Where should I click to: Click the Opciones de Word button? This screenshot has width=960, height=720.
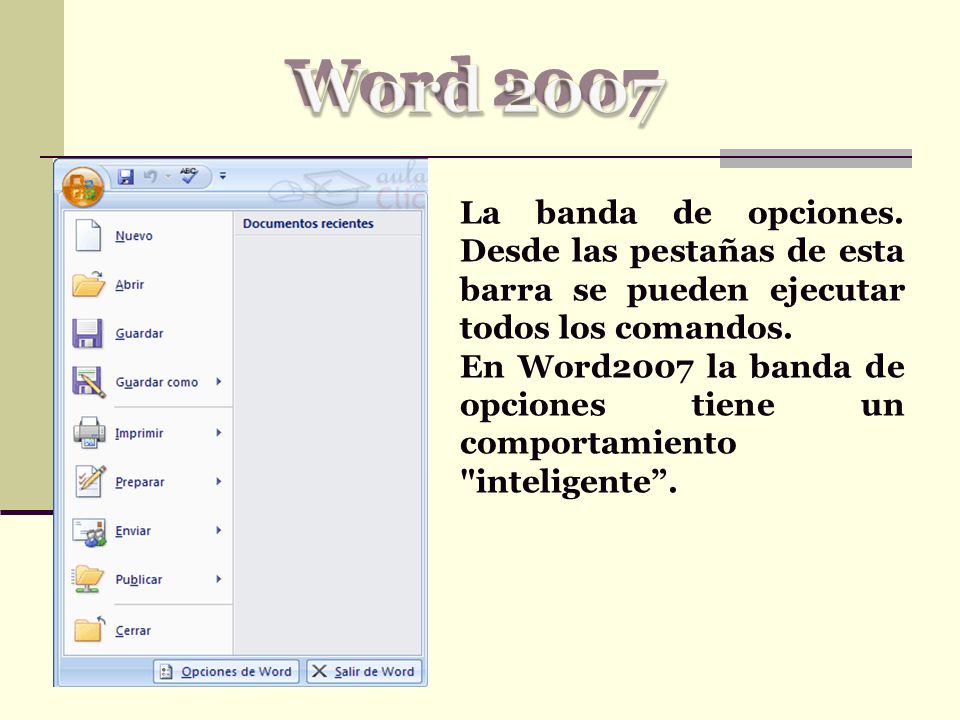click(227, 672)
